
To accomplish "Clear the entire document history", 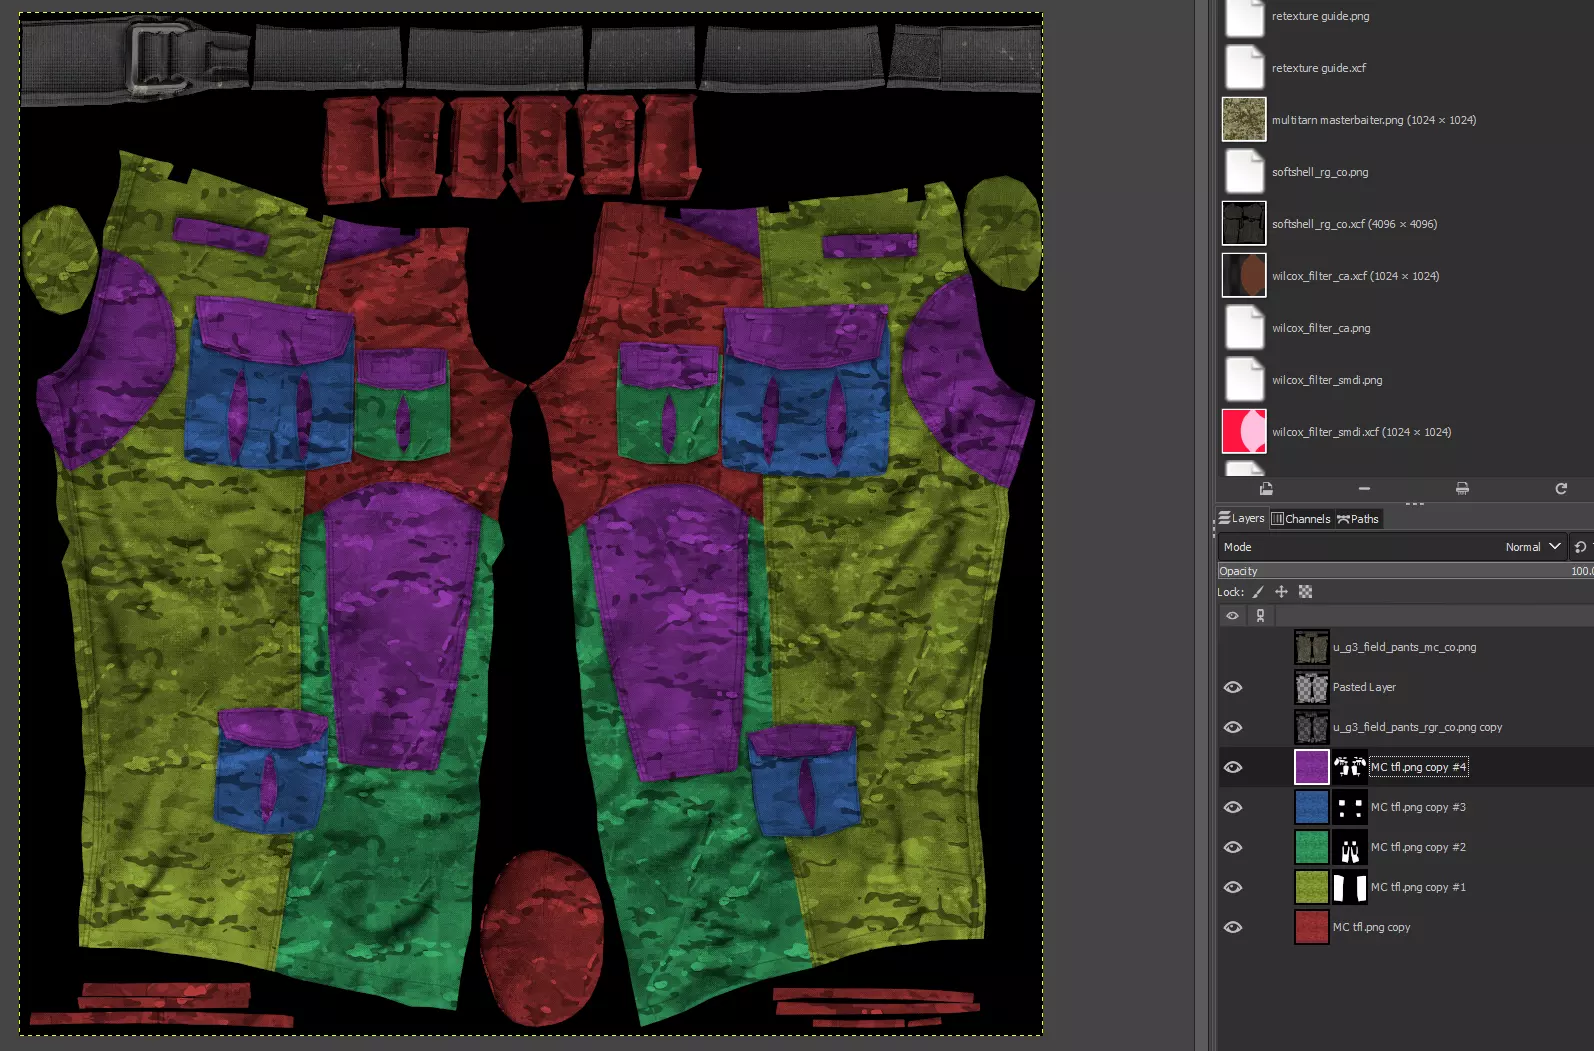I will [1462, 489].
